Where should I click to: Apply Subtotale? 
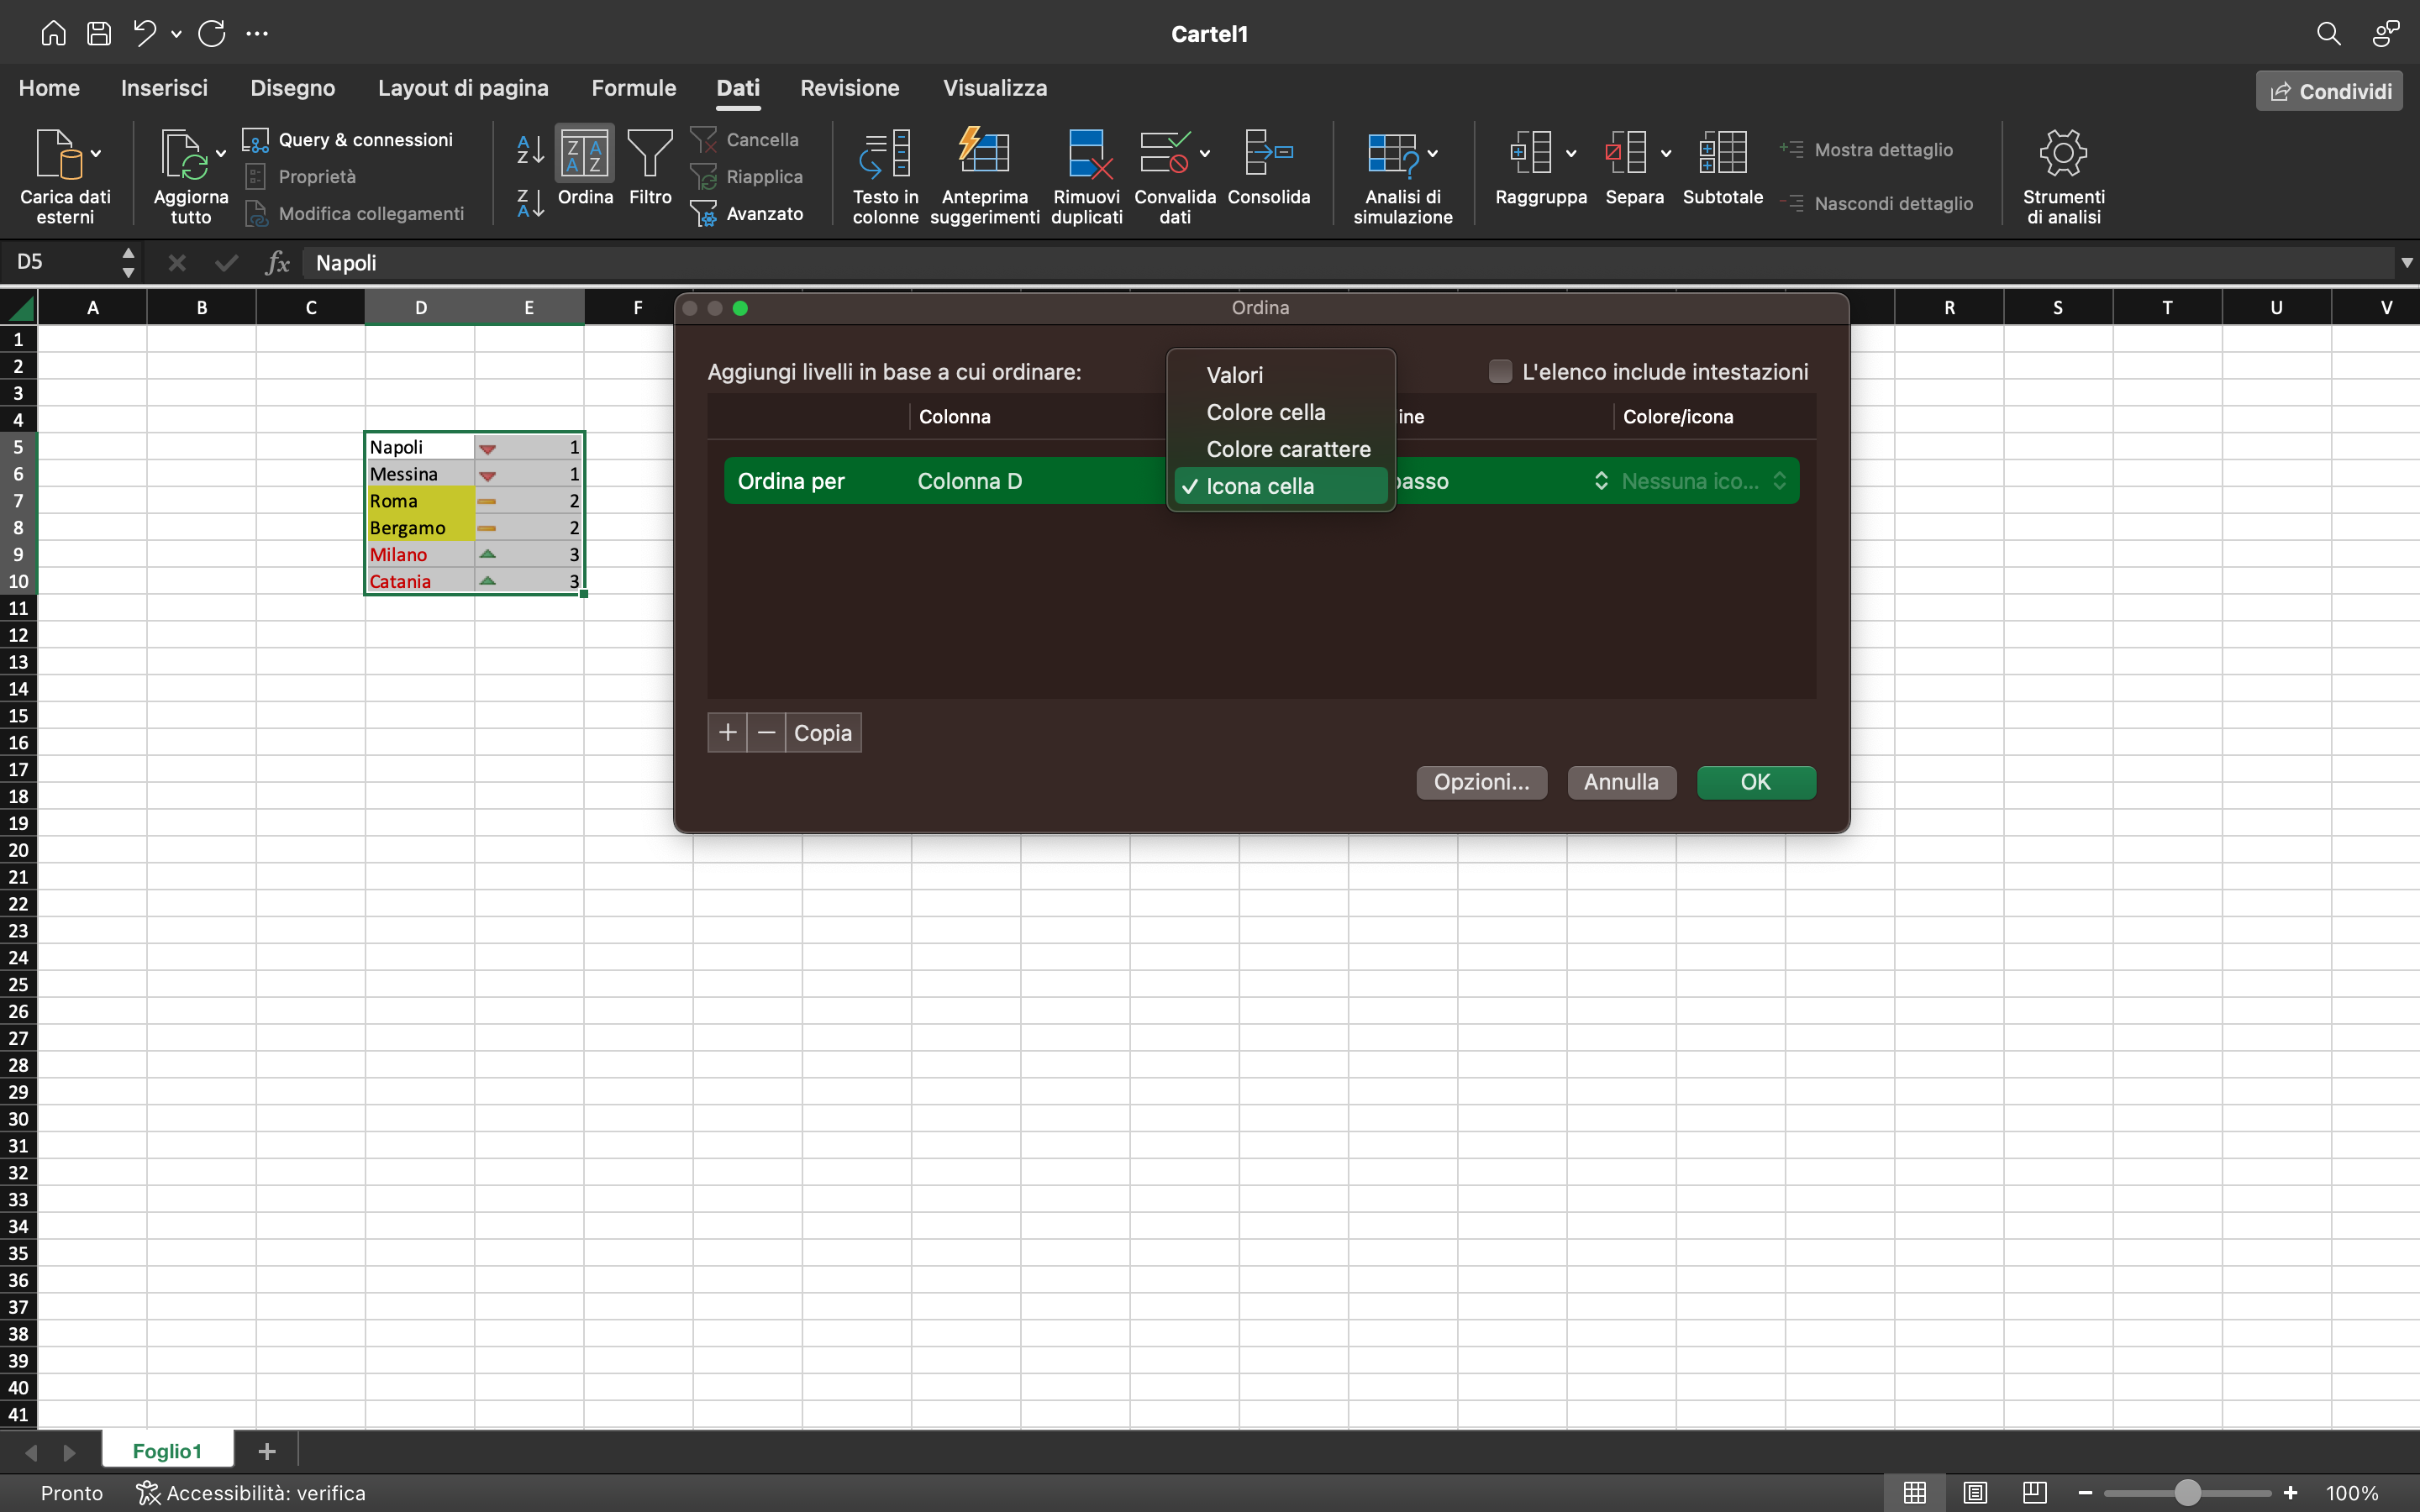[1722, 170]
